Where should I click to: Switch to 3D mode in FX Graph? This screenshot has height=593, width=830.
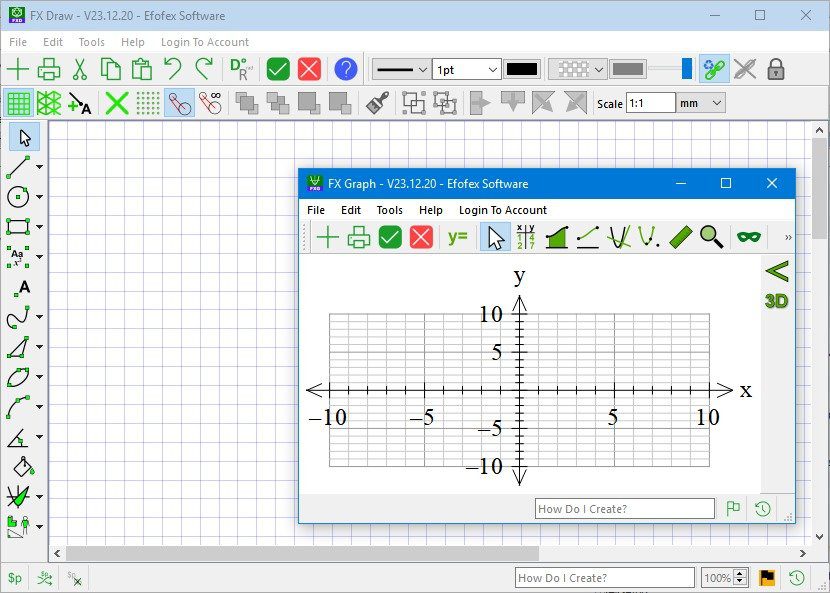pos(777,300)
